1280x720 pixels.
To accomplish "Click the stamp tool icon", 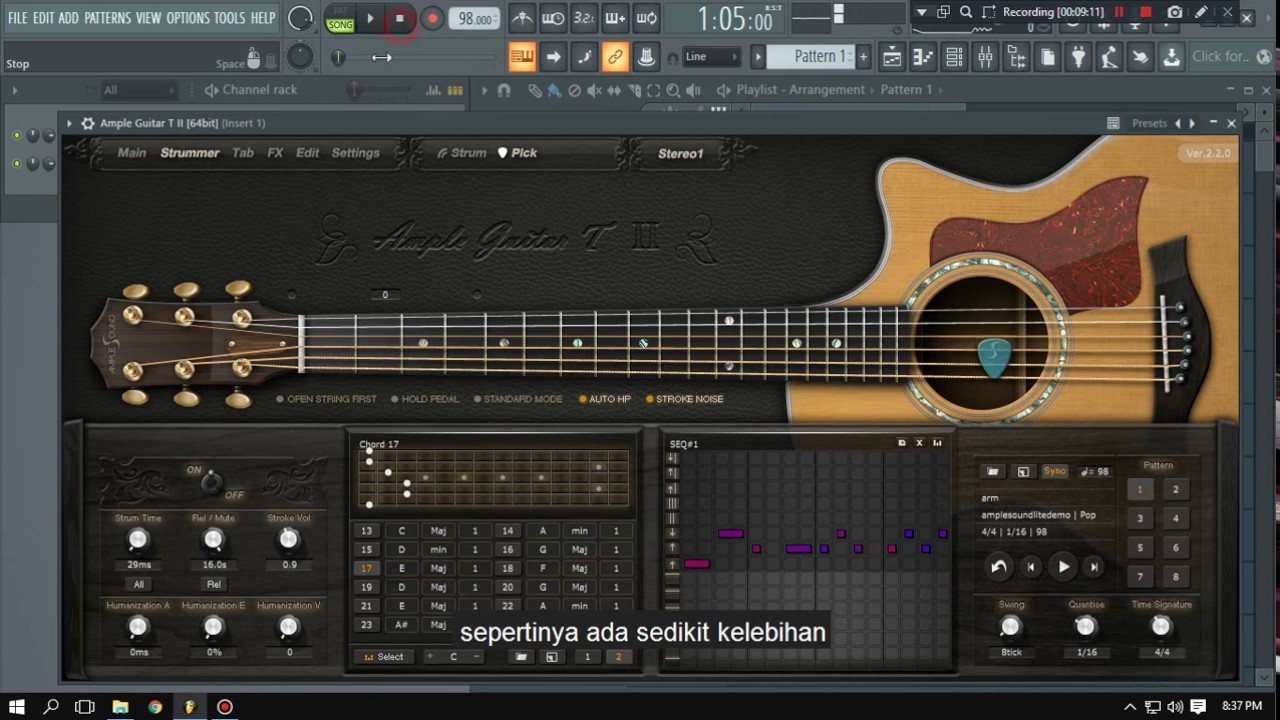I will tap(647, 57).
